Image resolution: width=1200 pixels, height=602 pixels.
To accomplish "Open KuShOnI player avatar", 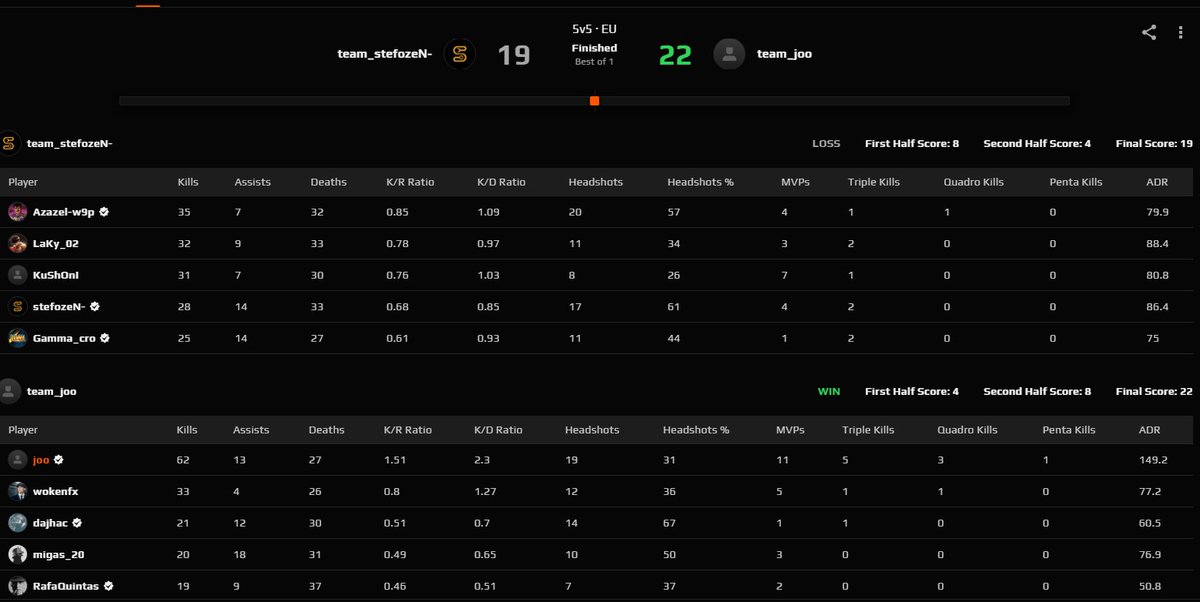I will coord(17,275).
